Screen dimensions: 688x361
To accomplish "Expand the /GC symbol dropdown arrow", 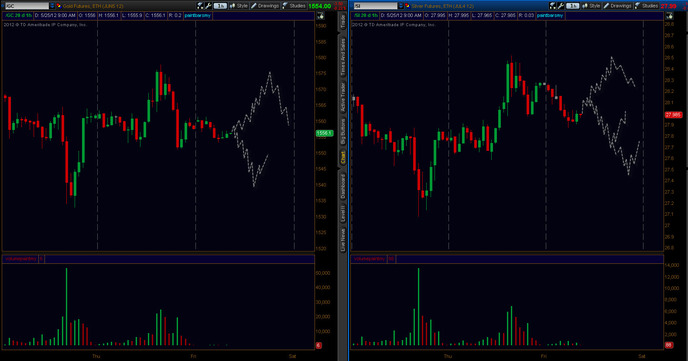I will pos(52,6).
